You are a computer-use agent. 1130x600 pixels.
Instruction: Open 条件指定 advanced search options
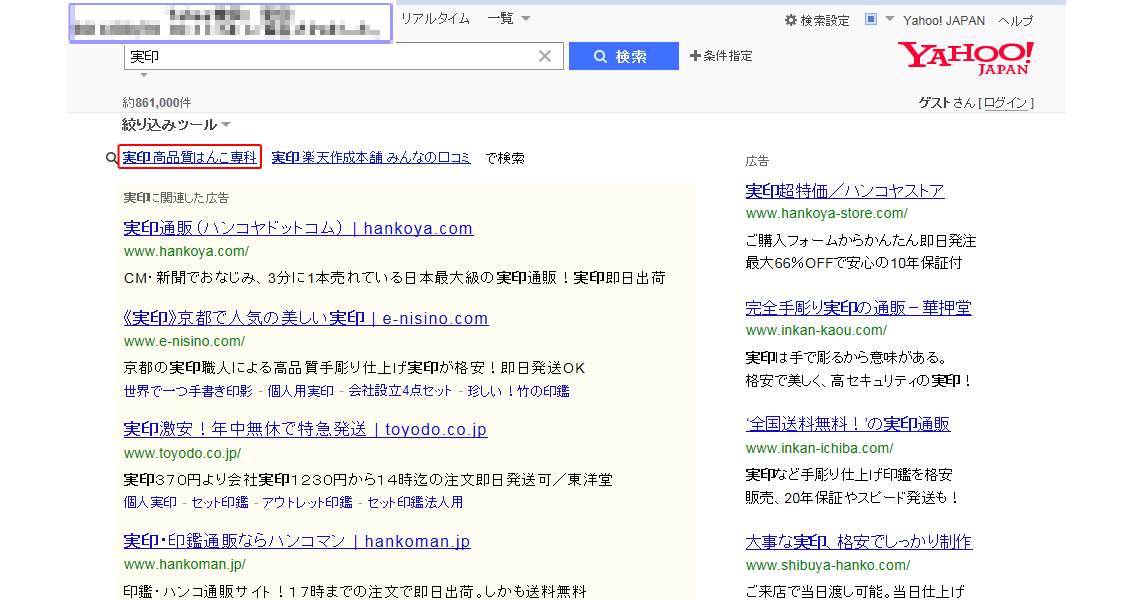[x=721, y=55]
